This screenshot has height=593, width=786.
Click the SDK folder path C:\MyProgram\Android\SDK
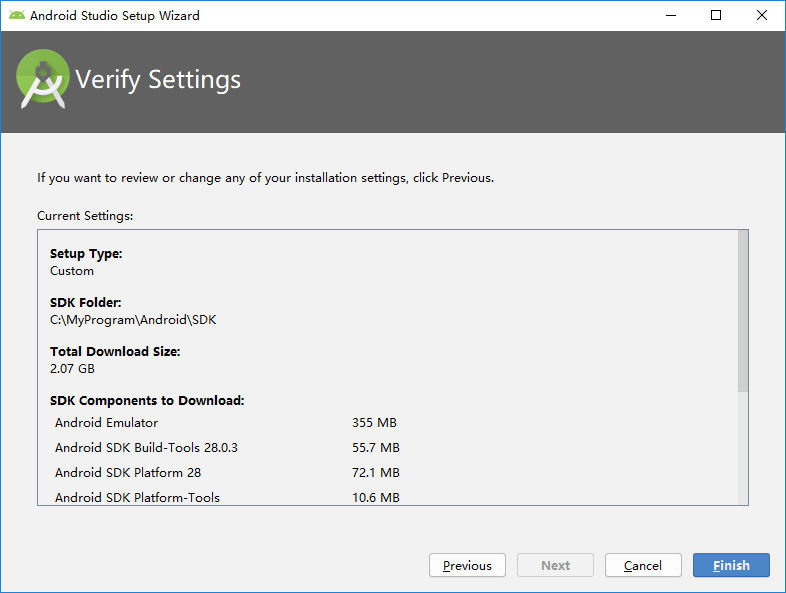point(133,320)
